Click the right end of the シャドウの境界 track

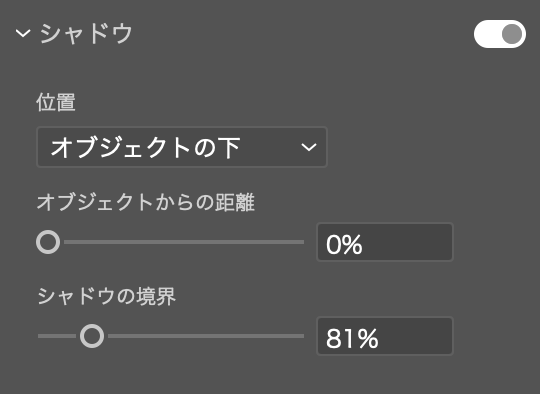pos(301,336)
